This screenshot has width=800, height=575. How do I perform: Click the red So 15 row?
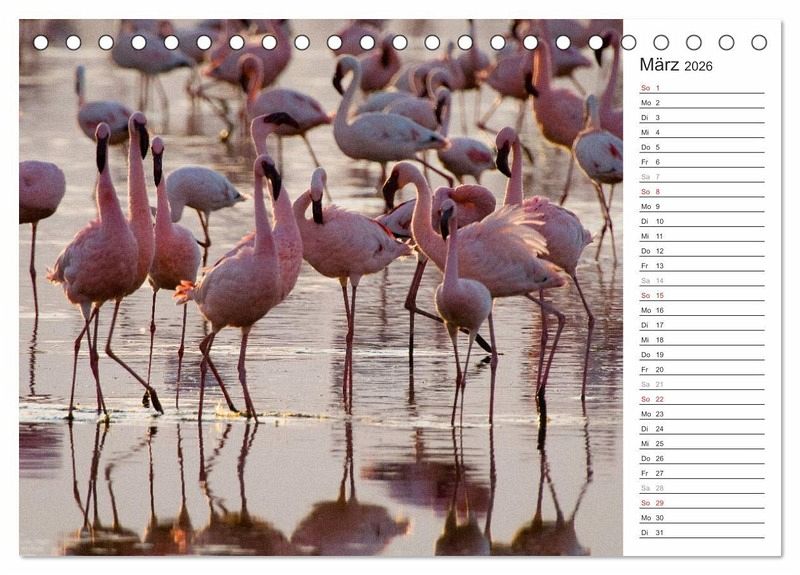701,295
